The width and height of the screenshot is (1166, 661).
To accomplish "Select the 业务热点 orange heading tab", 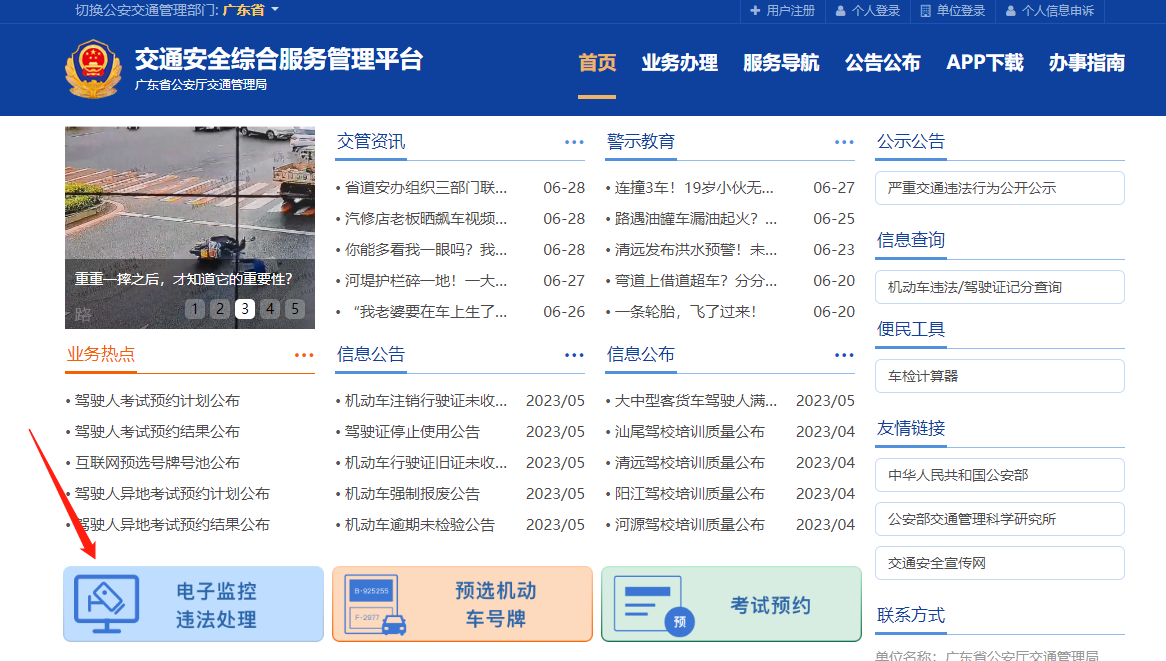I will [x=101, y=354].
